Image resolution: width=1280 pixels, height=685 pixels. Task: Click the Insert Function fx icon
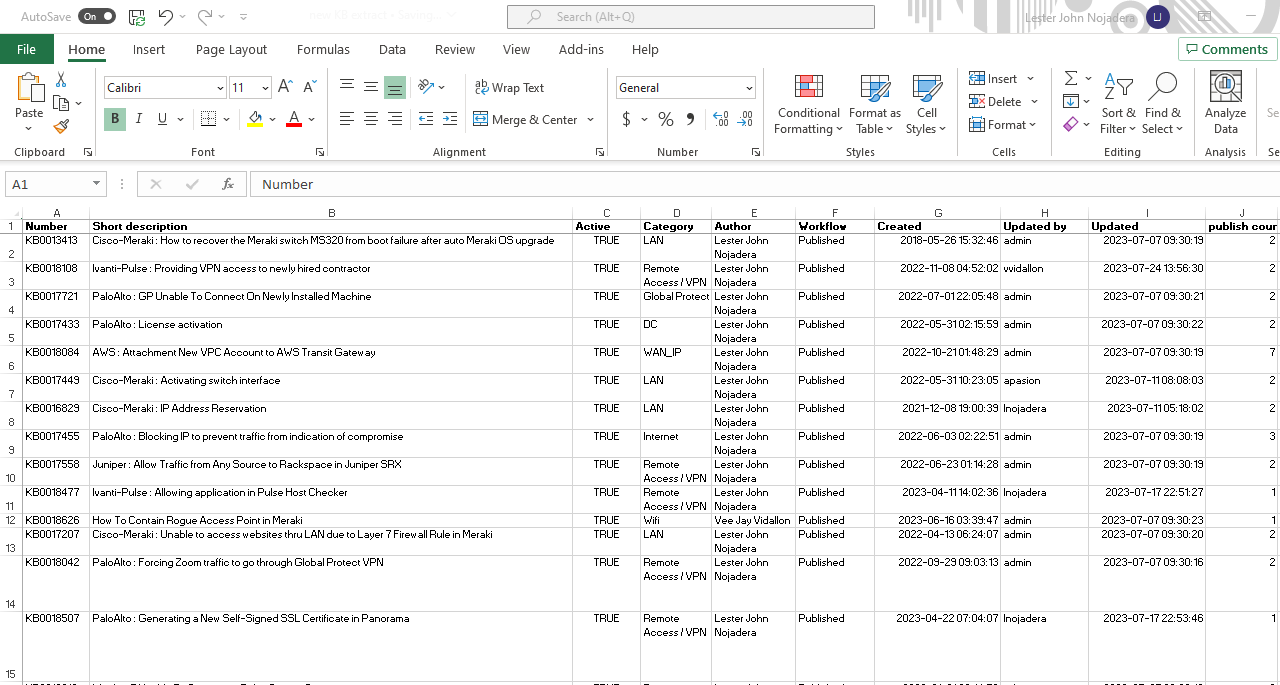[x=227, y=184]
